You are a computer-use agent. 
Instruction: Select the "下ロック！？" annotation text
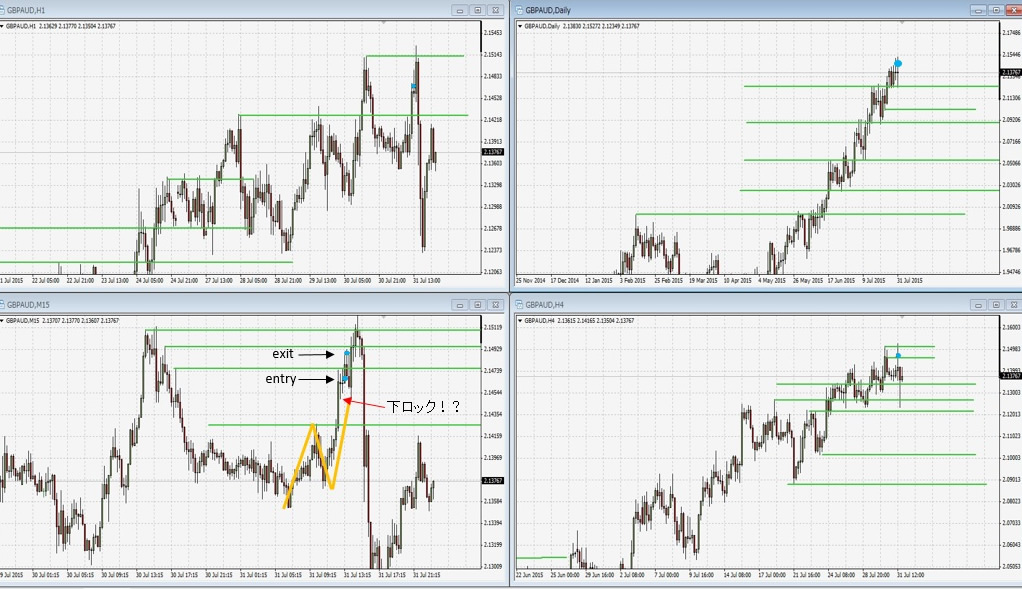click(422, 406)
